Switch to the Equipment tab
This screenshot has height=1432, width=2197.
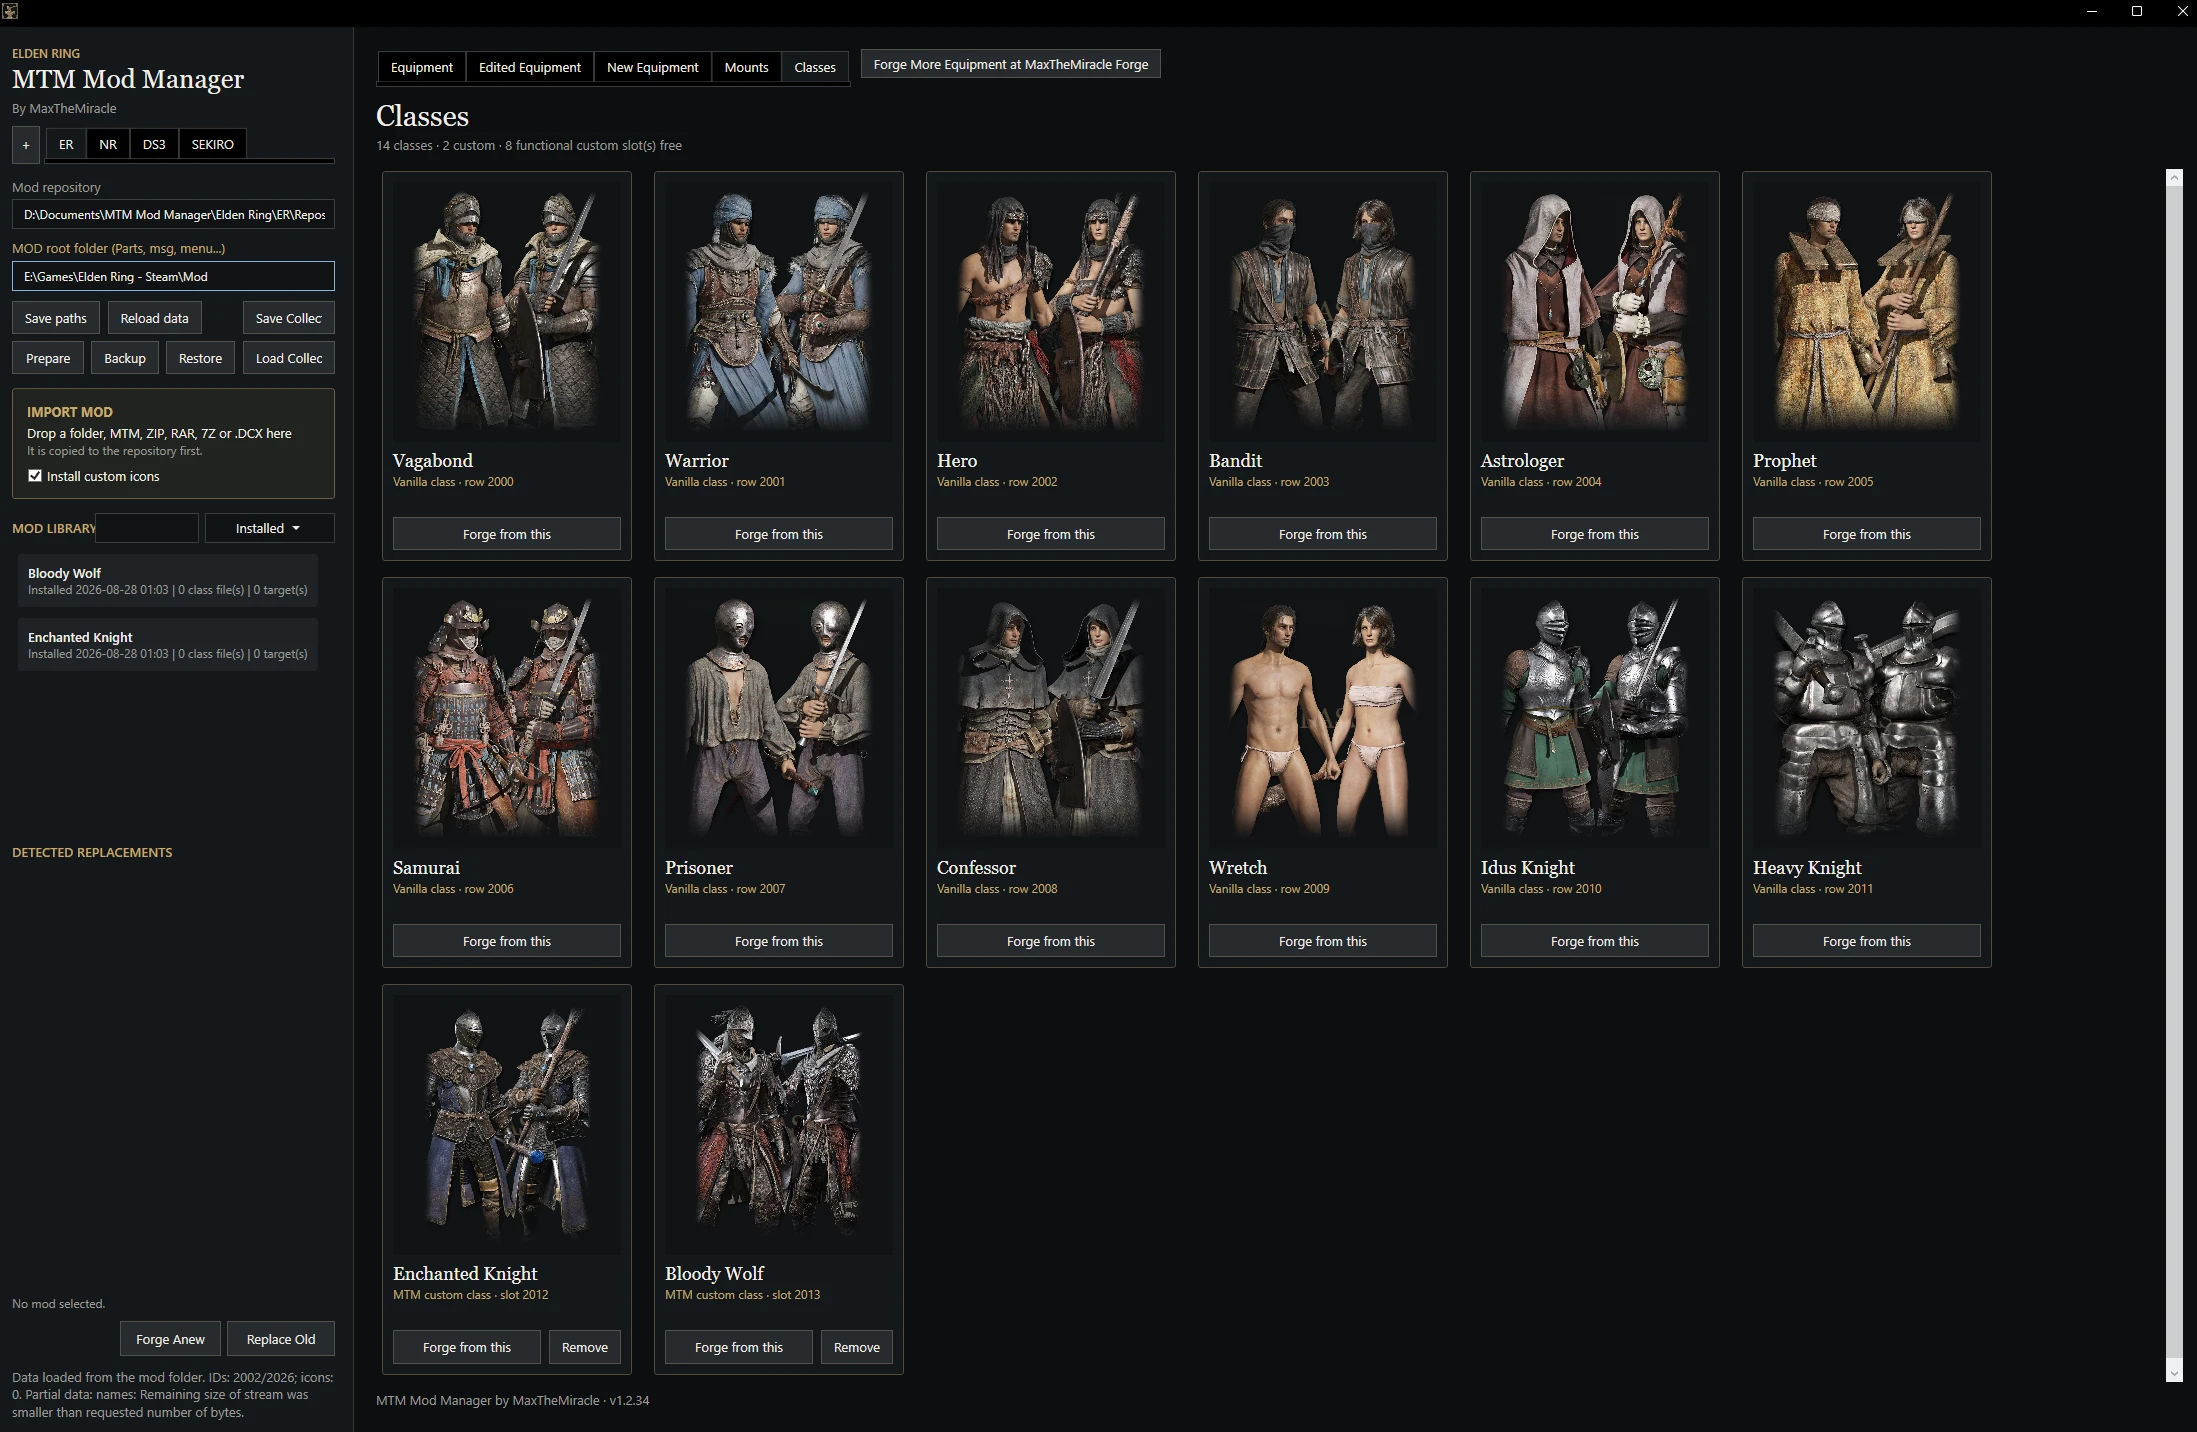pyautogui.click(x=421, y=67)
